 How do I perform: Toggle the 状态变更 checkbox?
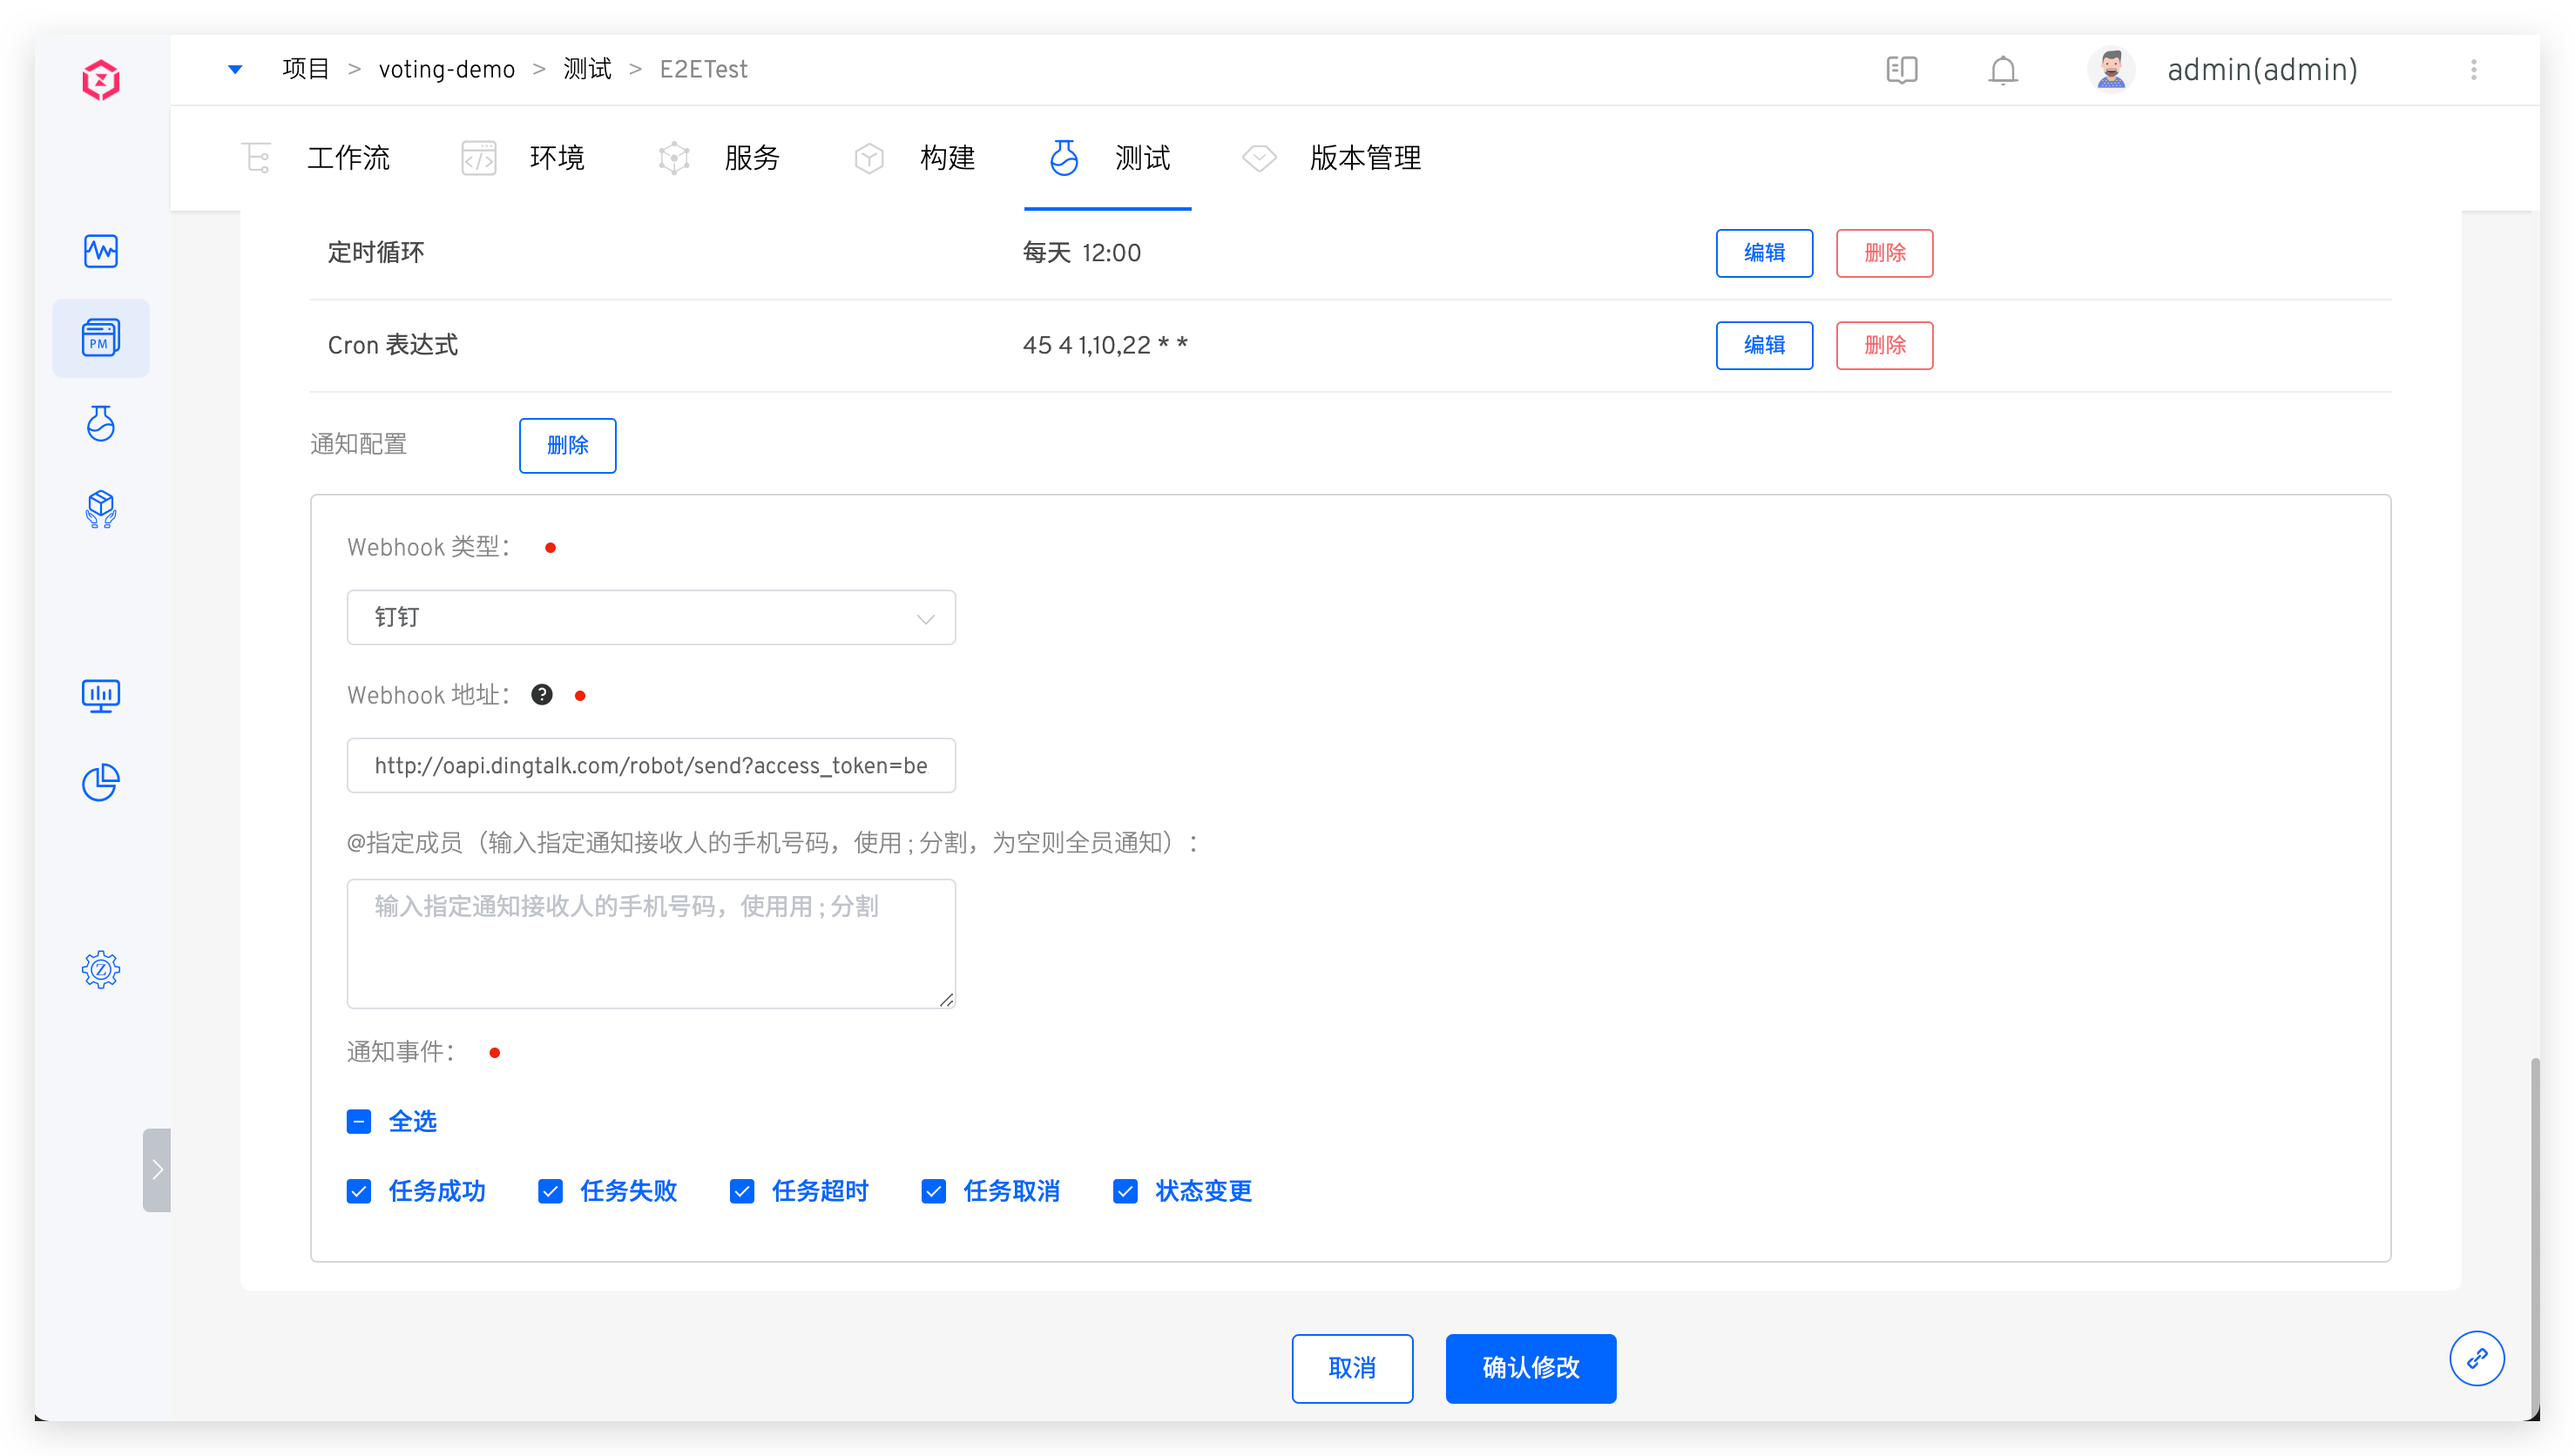1125,1191
